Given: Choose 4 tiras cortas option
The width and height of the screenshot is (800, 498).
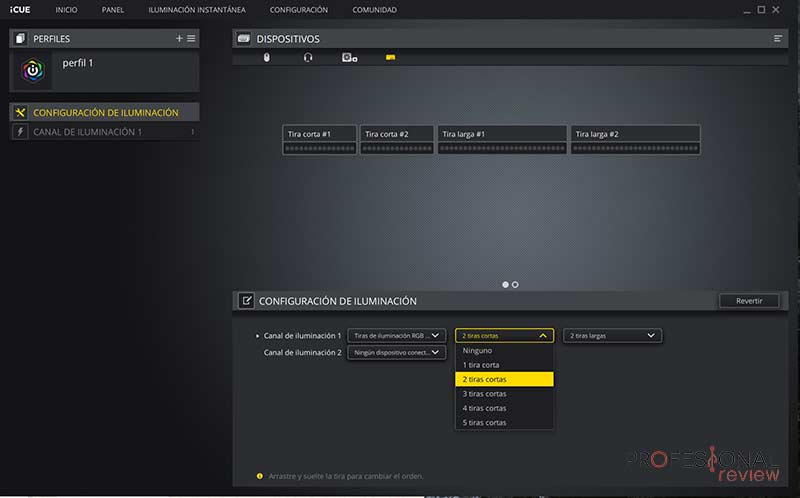Looking at the screenshot, I should pos(504,408).
